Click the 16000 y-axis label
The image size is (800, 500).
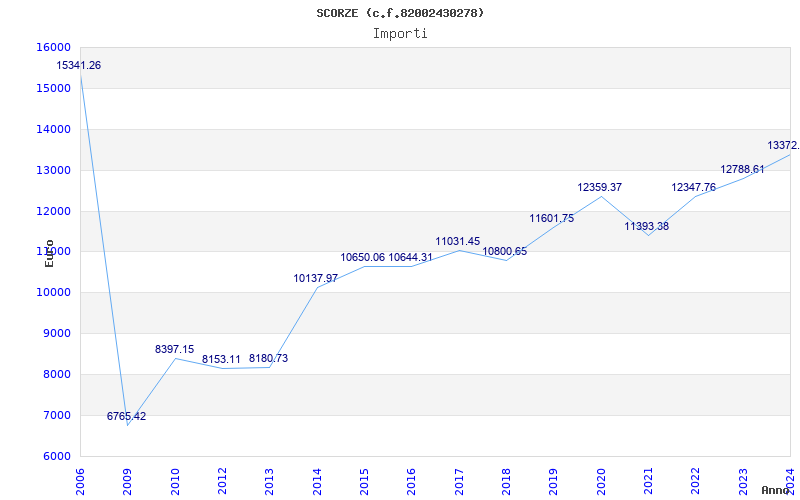pos(56,47)
